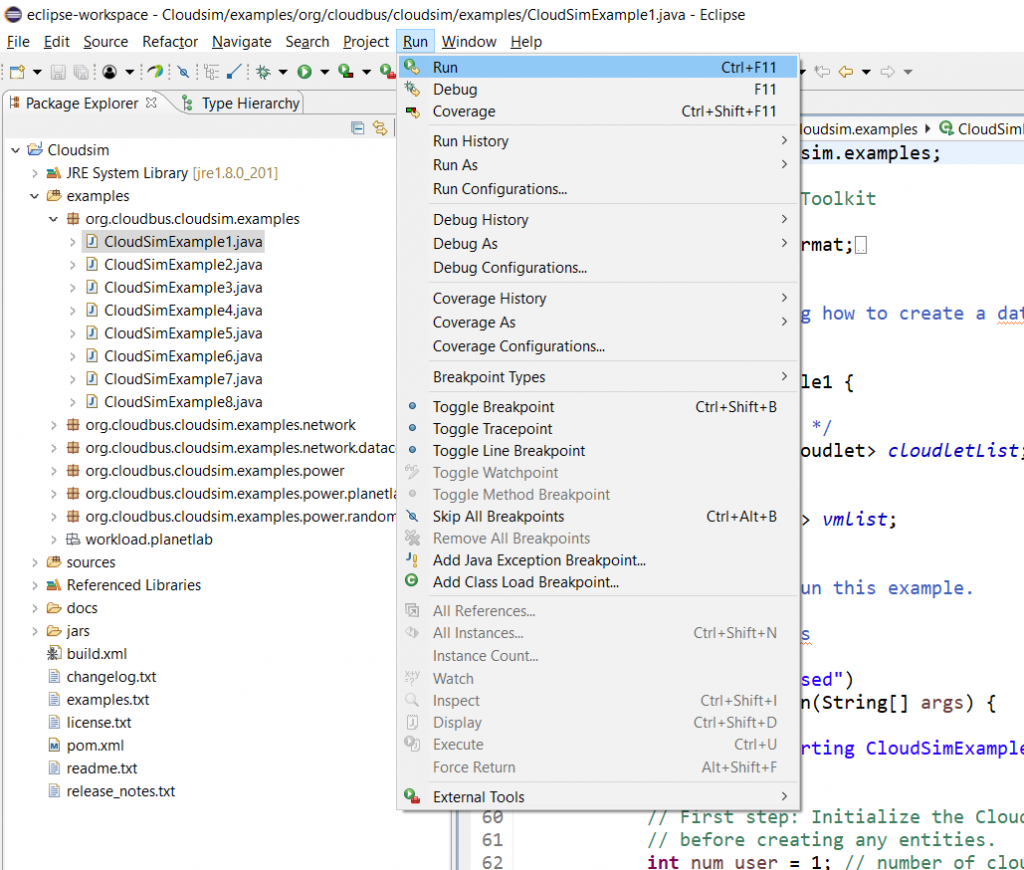Select CloudSimExample2.java file
The image size is (1024, 870).
pos(174,265)
